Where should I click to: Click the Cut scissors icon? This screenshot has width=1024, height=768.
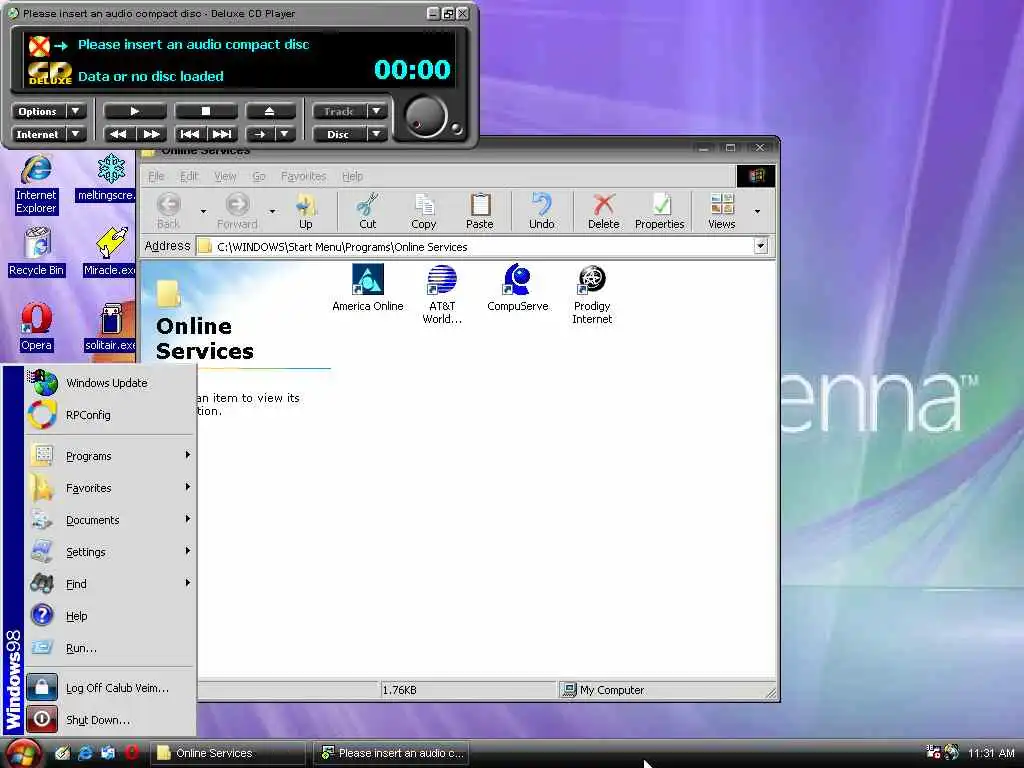(x=368, y=211)
